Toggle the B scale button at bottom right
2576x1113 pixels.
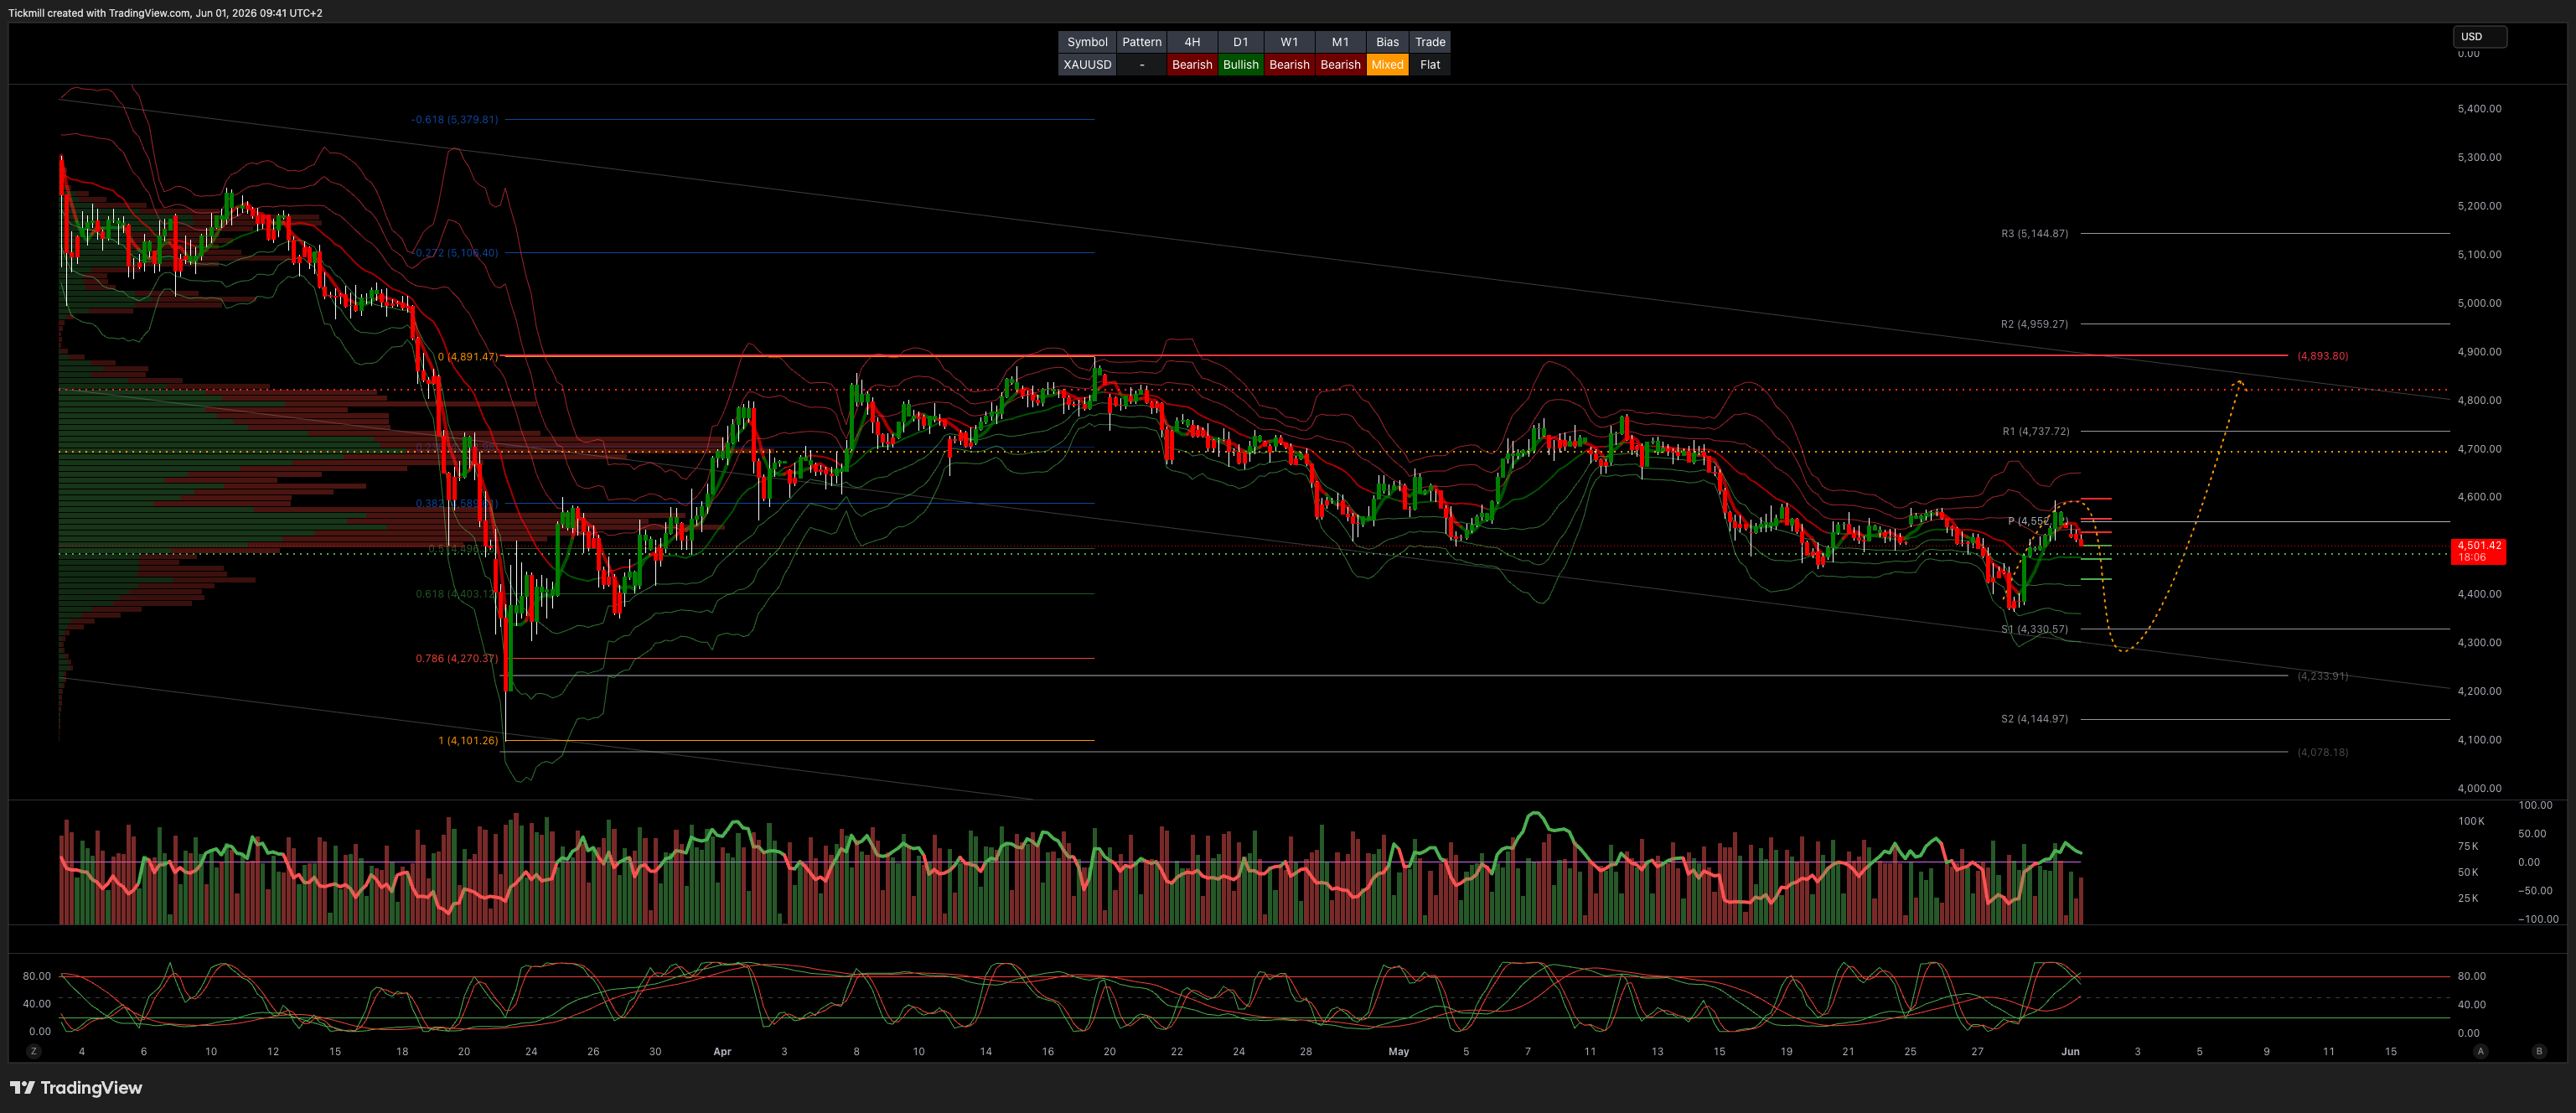coord(2539,1051)
